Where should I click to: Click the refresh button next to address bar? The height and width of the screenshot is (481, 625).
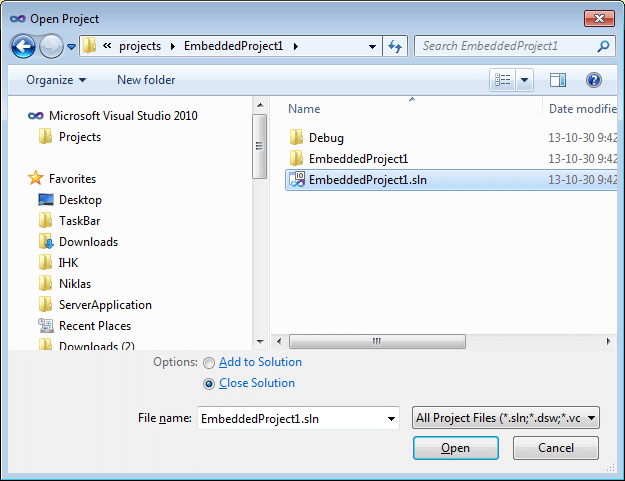click(x=395, y=46)
